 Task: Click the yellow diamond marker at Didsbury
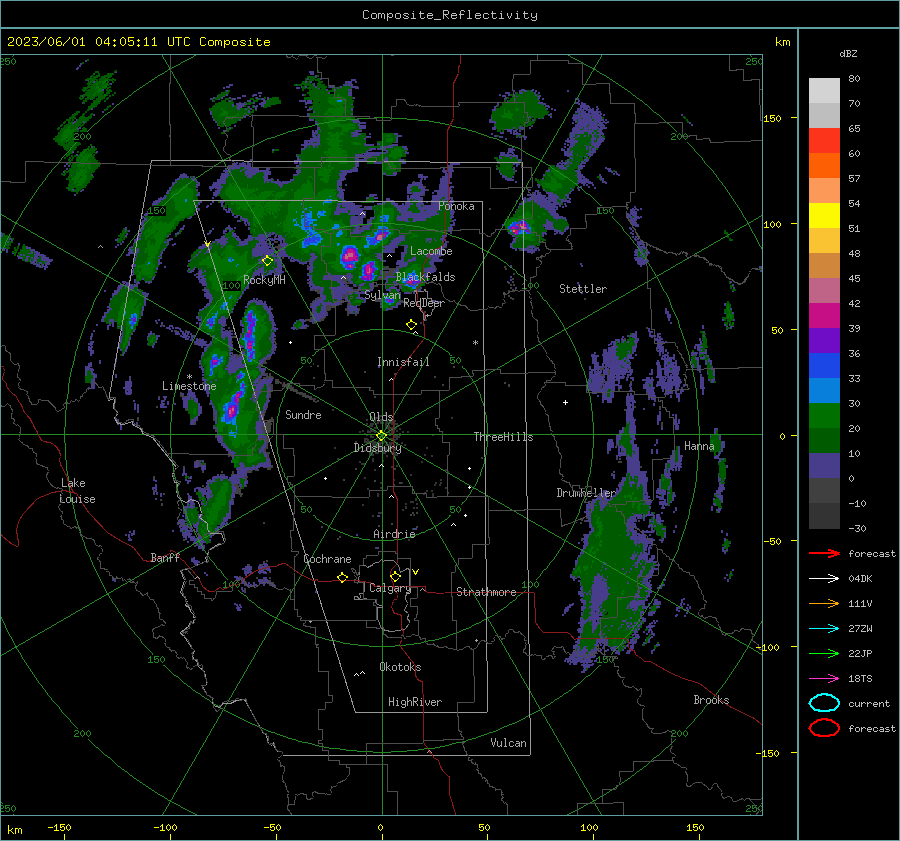(381, 436)
